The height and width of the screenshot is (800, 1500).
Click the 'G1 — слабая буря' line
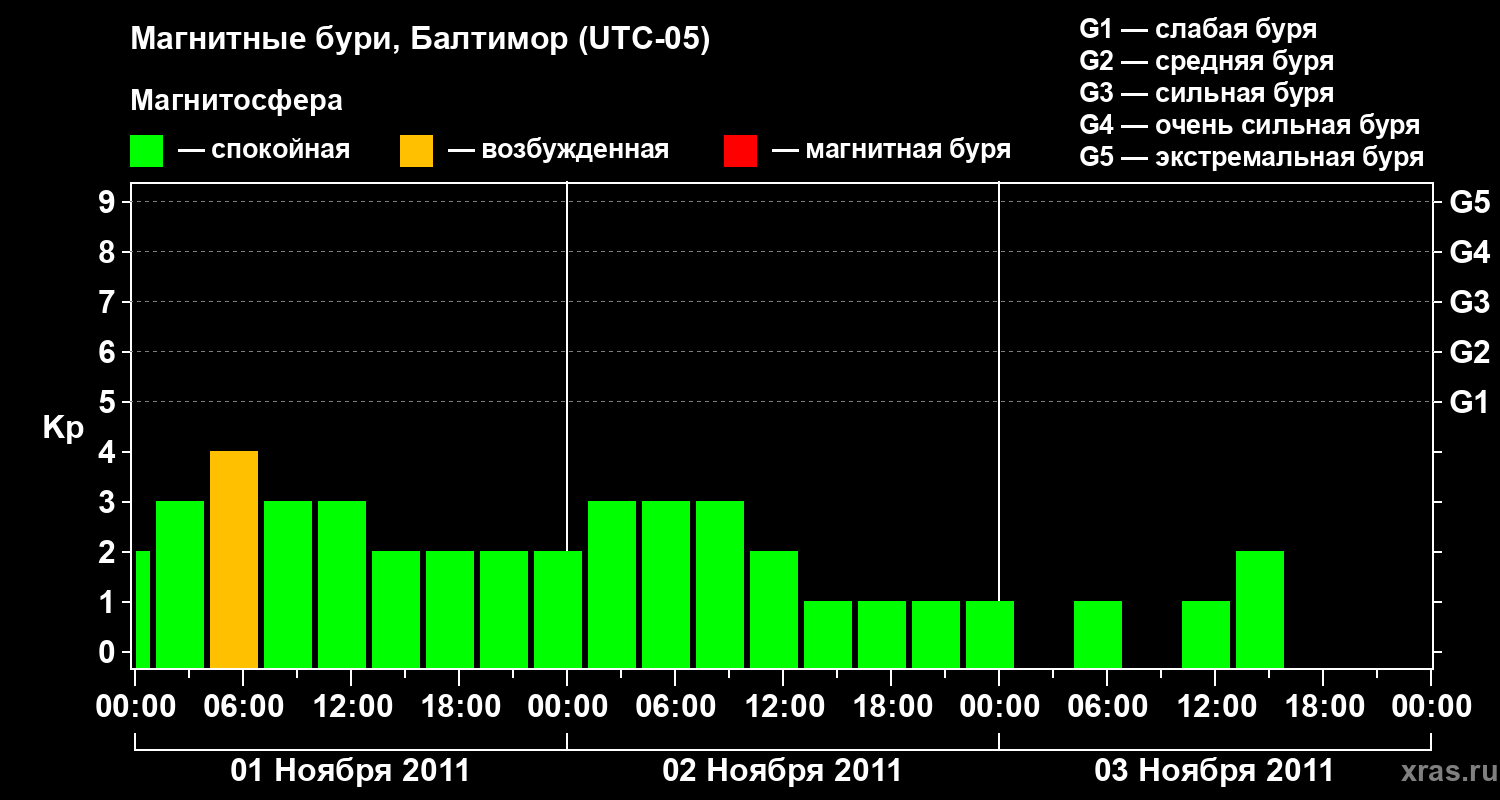pos(1198,29)
